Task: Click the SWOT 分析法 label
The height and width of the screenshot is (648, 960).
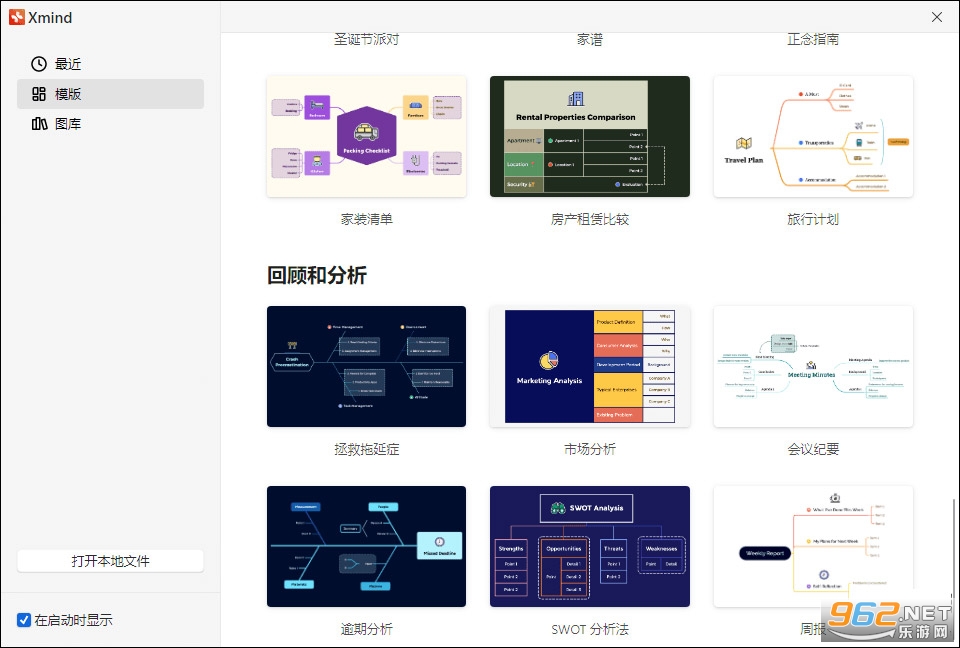Action: coord(590,629)
